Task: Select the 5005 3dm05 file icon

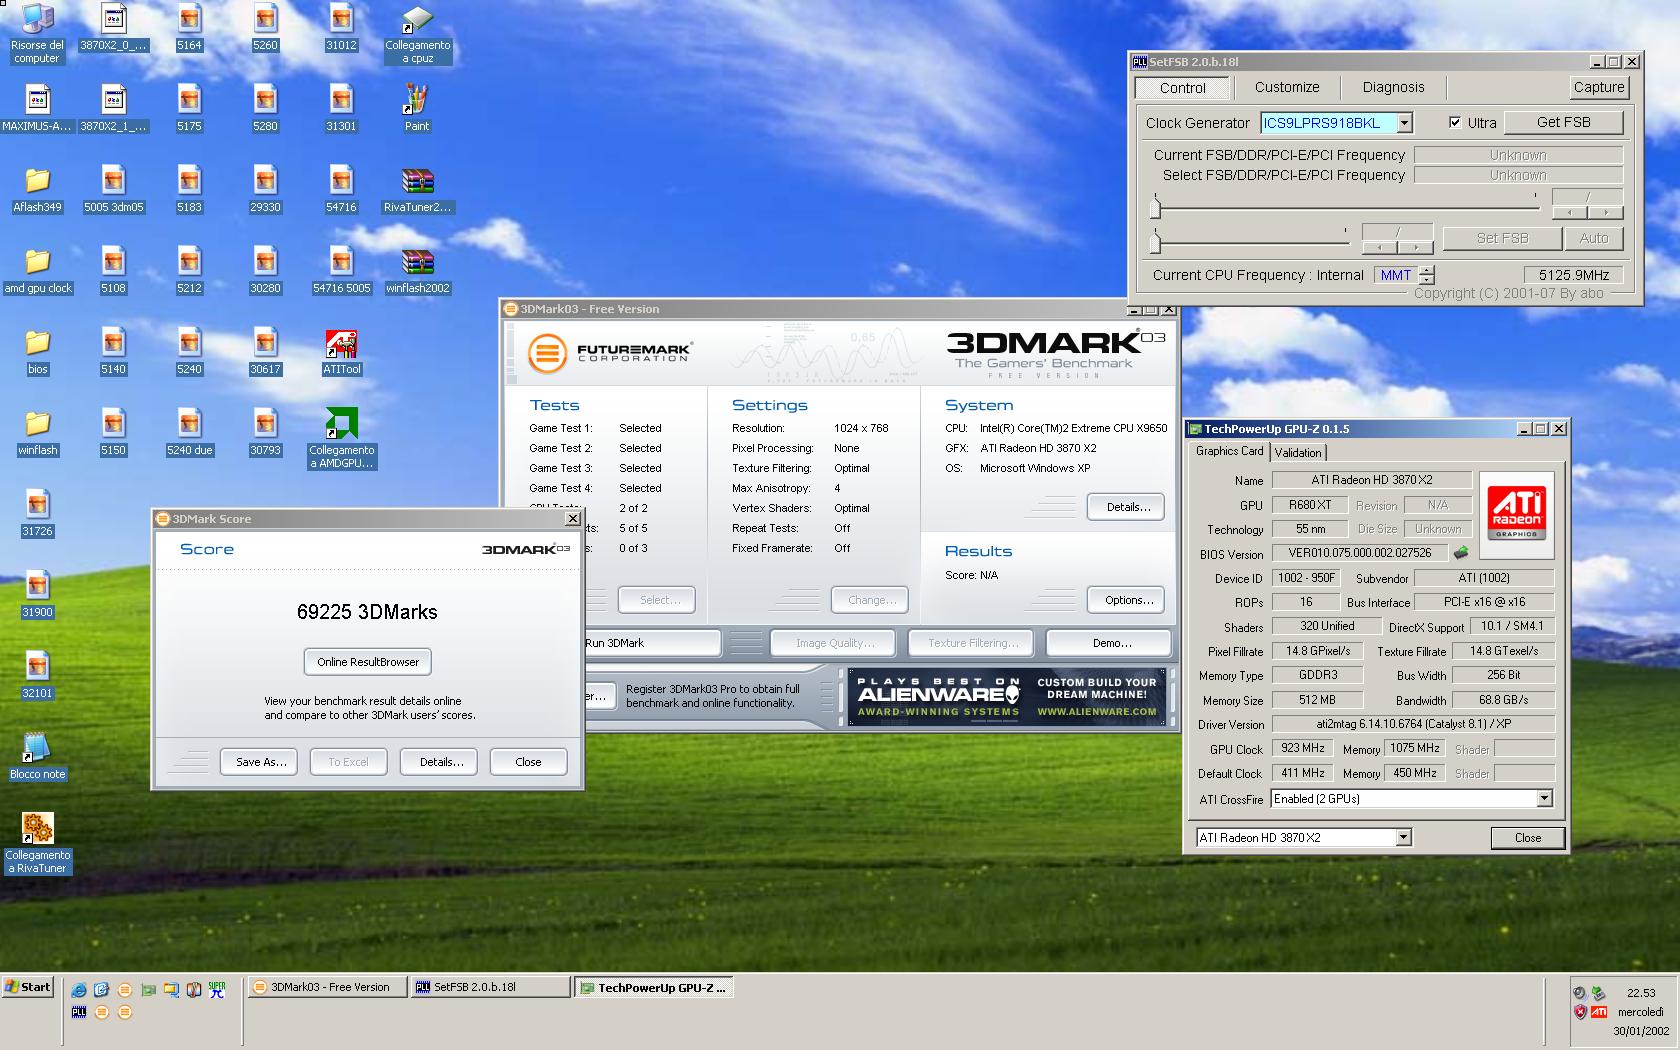Action: 113,190
